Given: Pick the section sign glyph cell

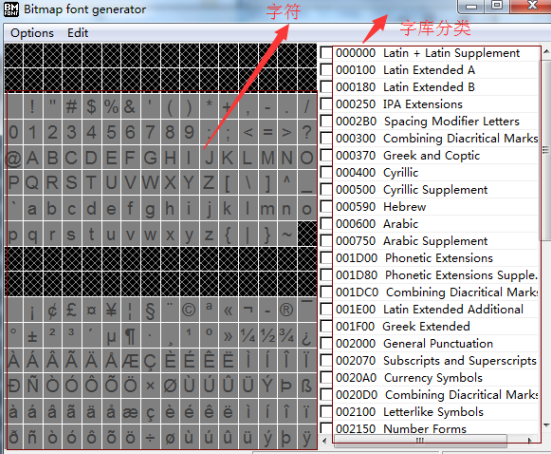Looking at the screenshot, I should tap(150, 310).
